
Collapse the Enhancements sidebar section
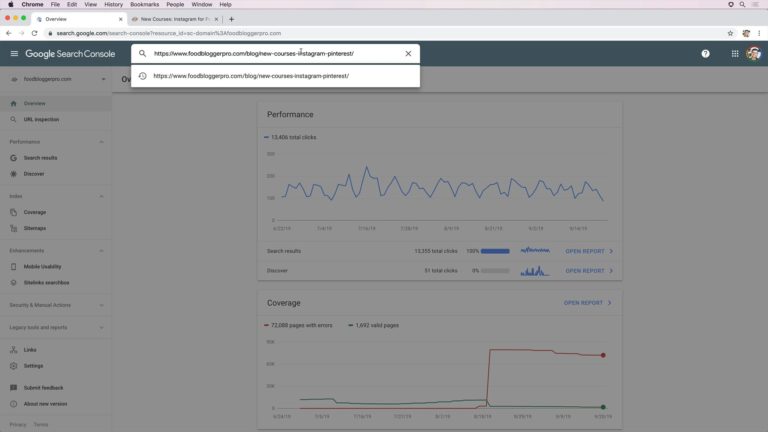pyautogui.click(x=101, y=251)
